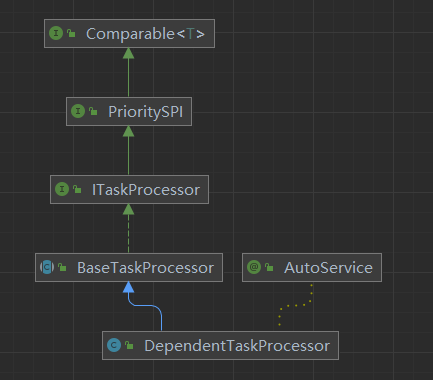The image size is (433, 380).
Task: Click the annotation @ icon on AutoService
Action: 254,267
